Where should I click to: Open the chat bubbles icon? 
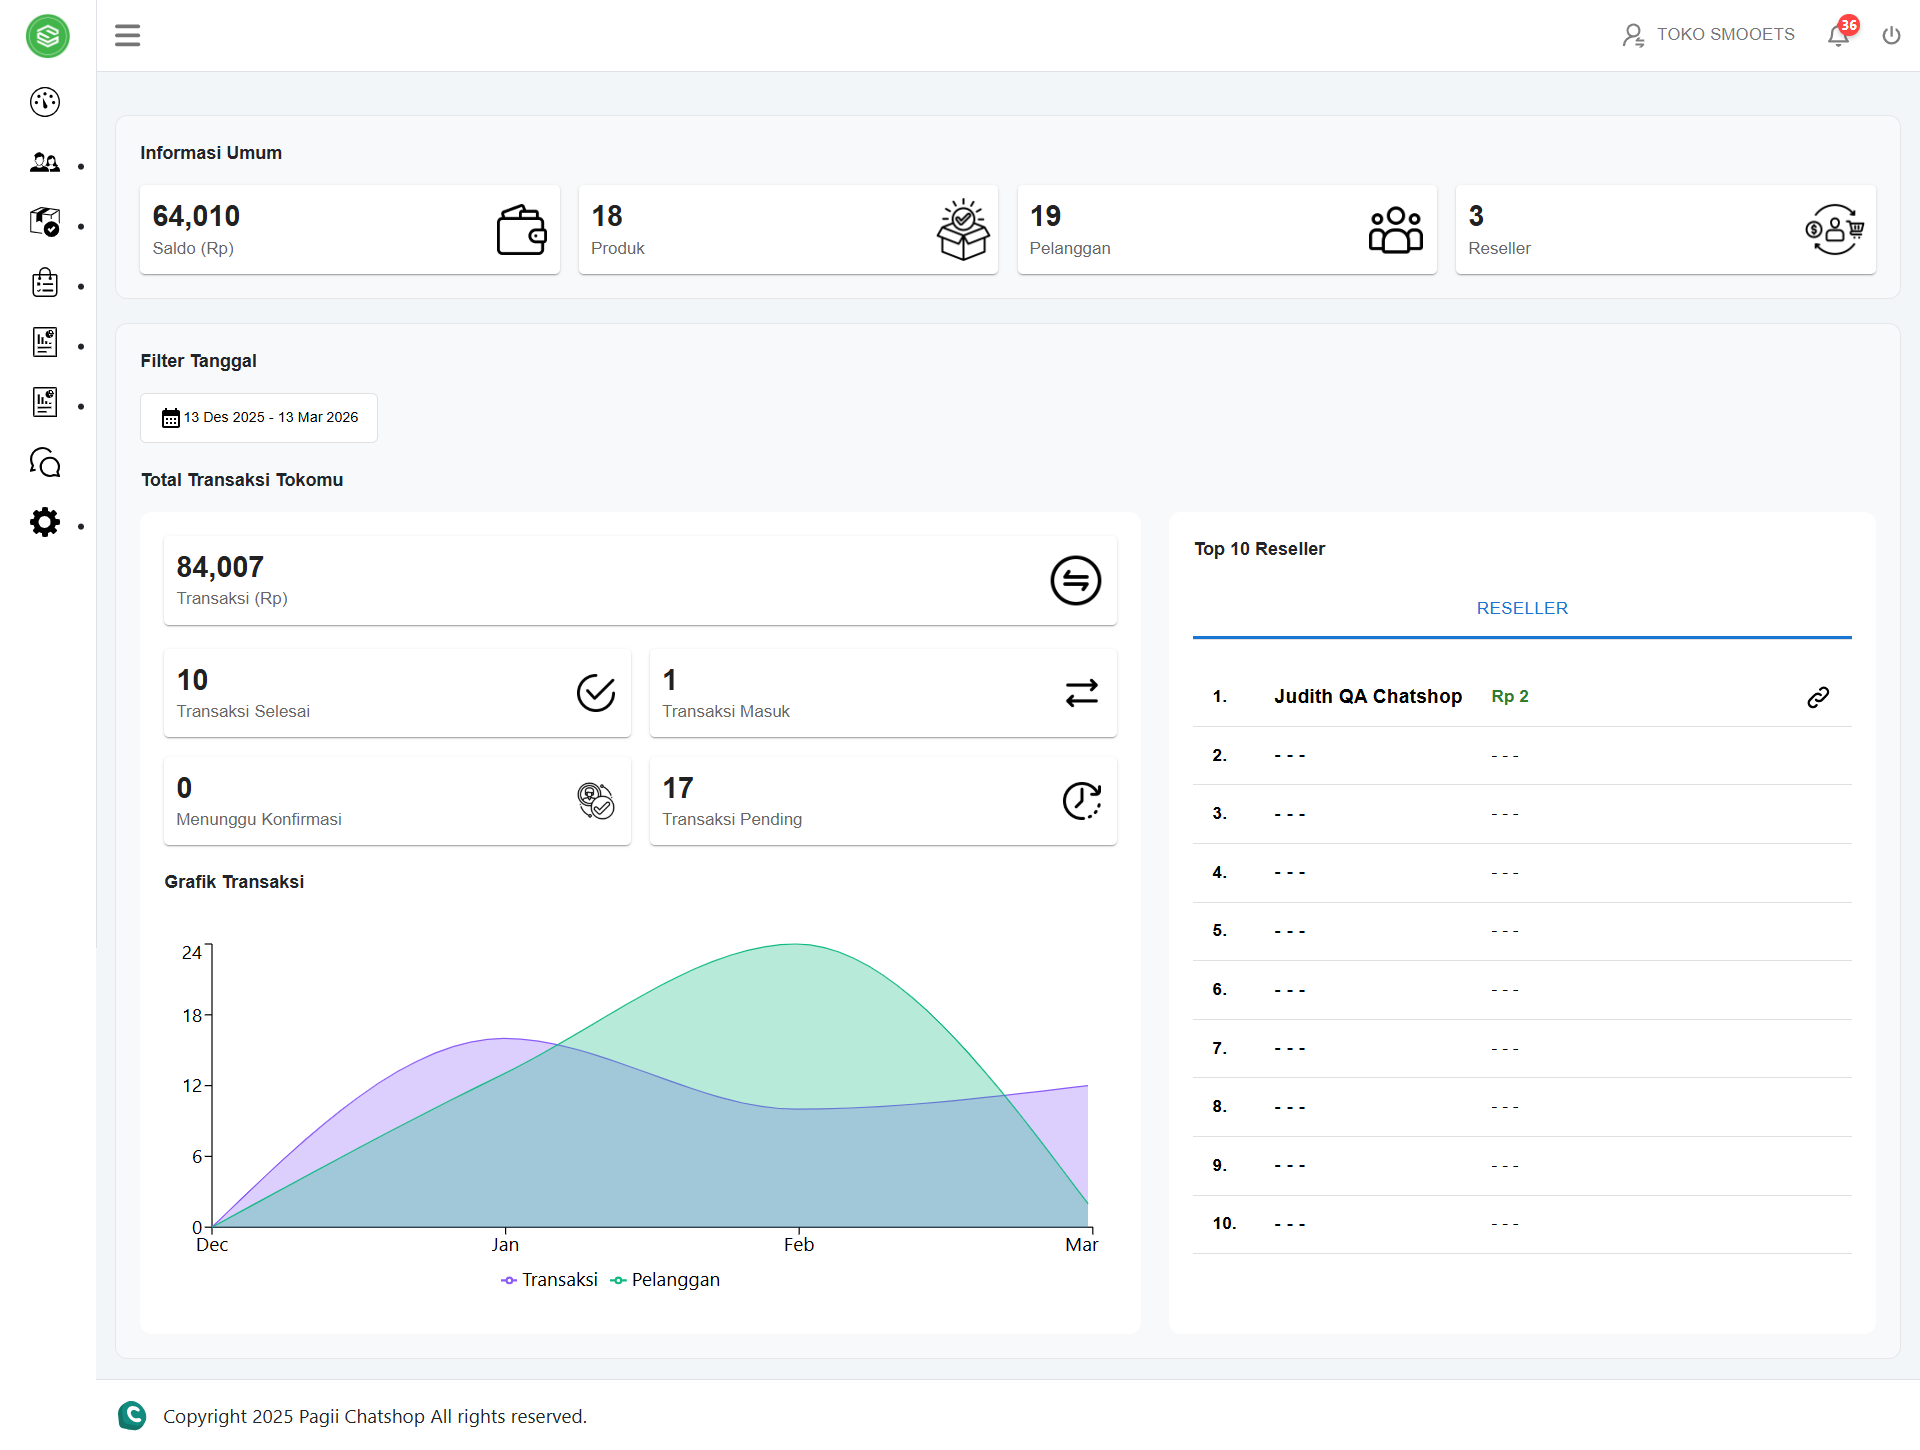click(x=45, y=462)
